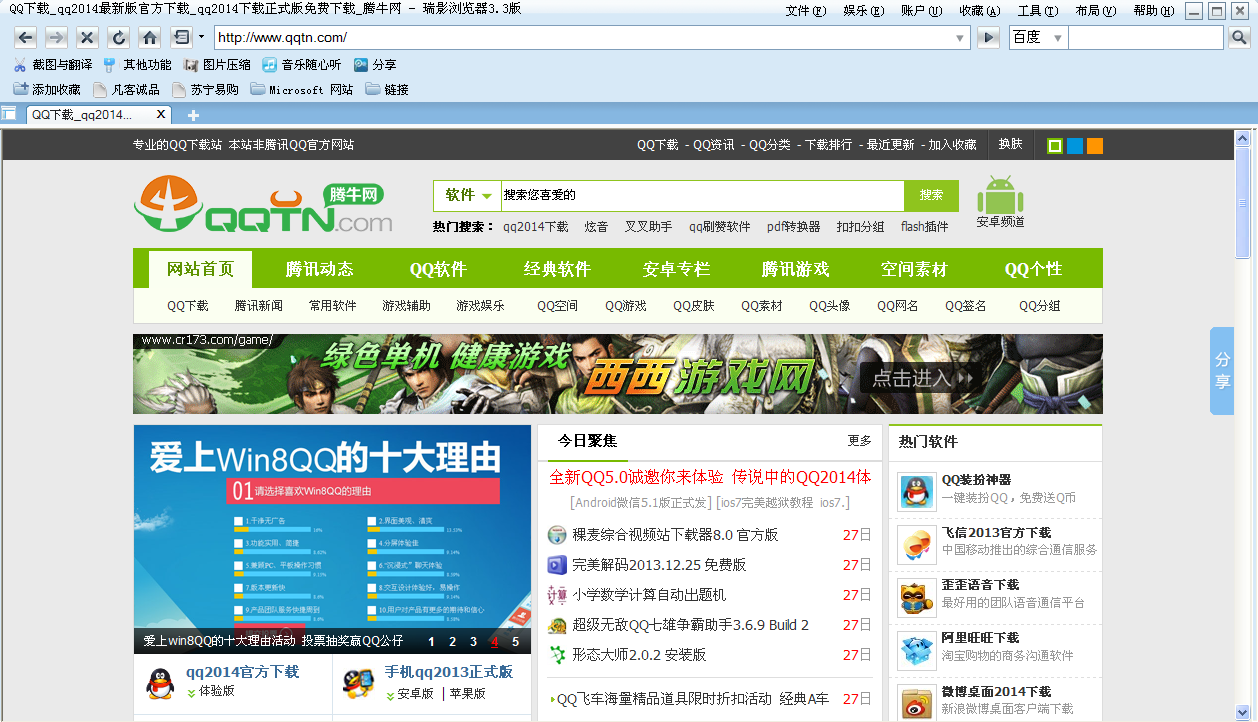The height and width of the screenshot is (722, 1258).
Task: Open the QQ空间 sub-navigation link
Action: coord(557,306)
